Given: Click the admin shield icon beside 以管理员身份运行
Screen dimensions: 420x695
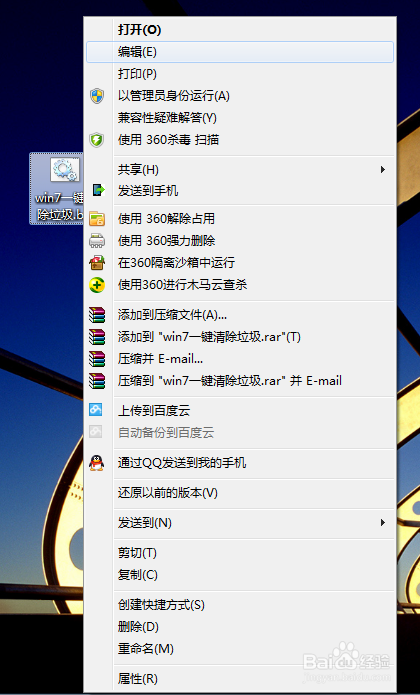Looking at the screenshot, I should coord(97,96).
